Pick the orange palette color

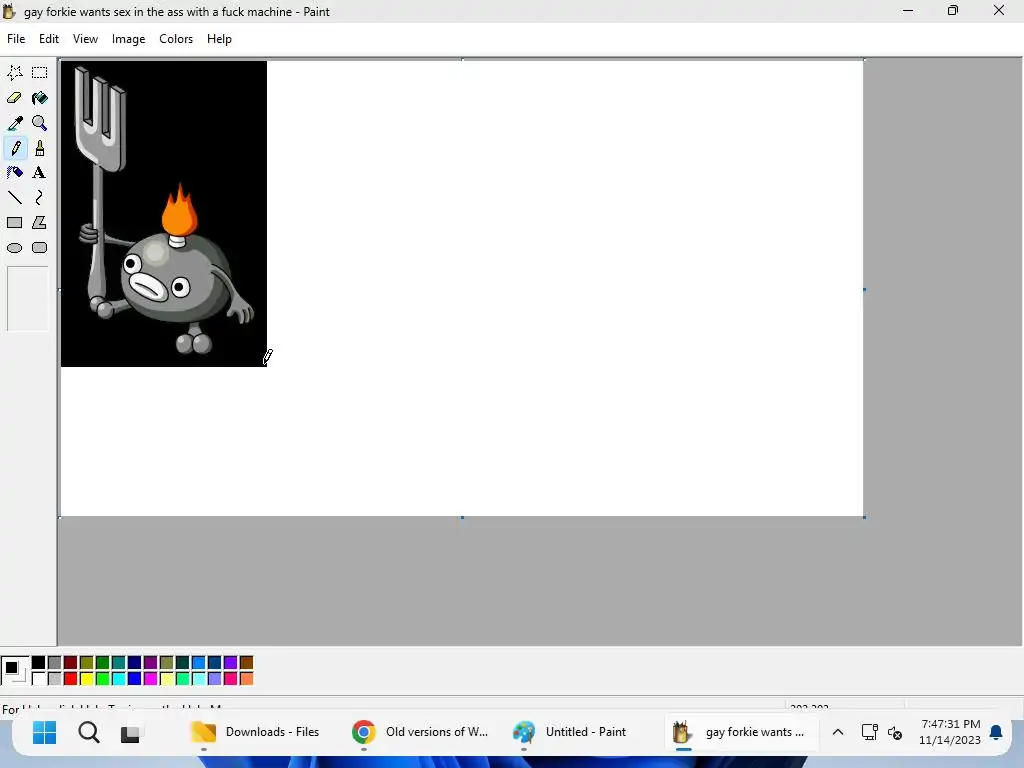click(x=246, y=679)
